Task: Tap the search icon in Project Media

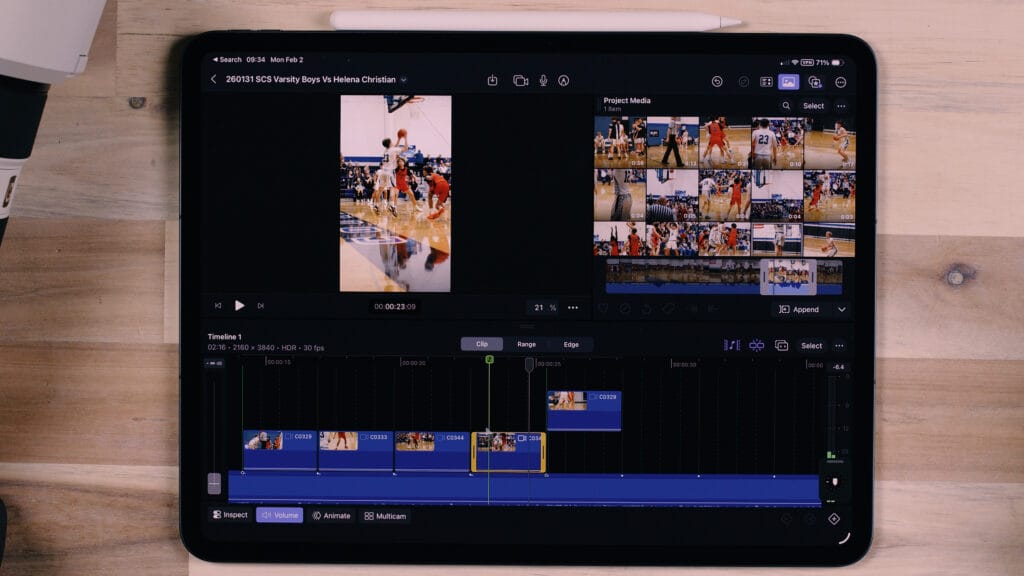Action: pyautogui.click(x=786, y=106)
